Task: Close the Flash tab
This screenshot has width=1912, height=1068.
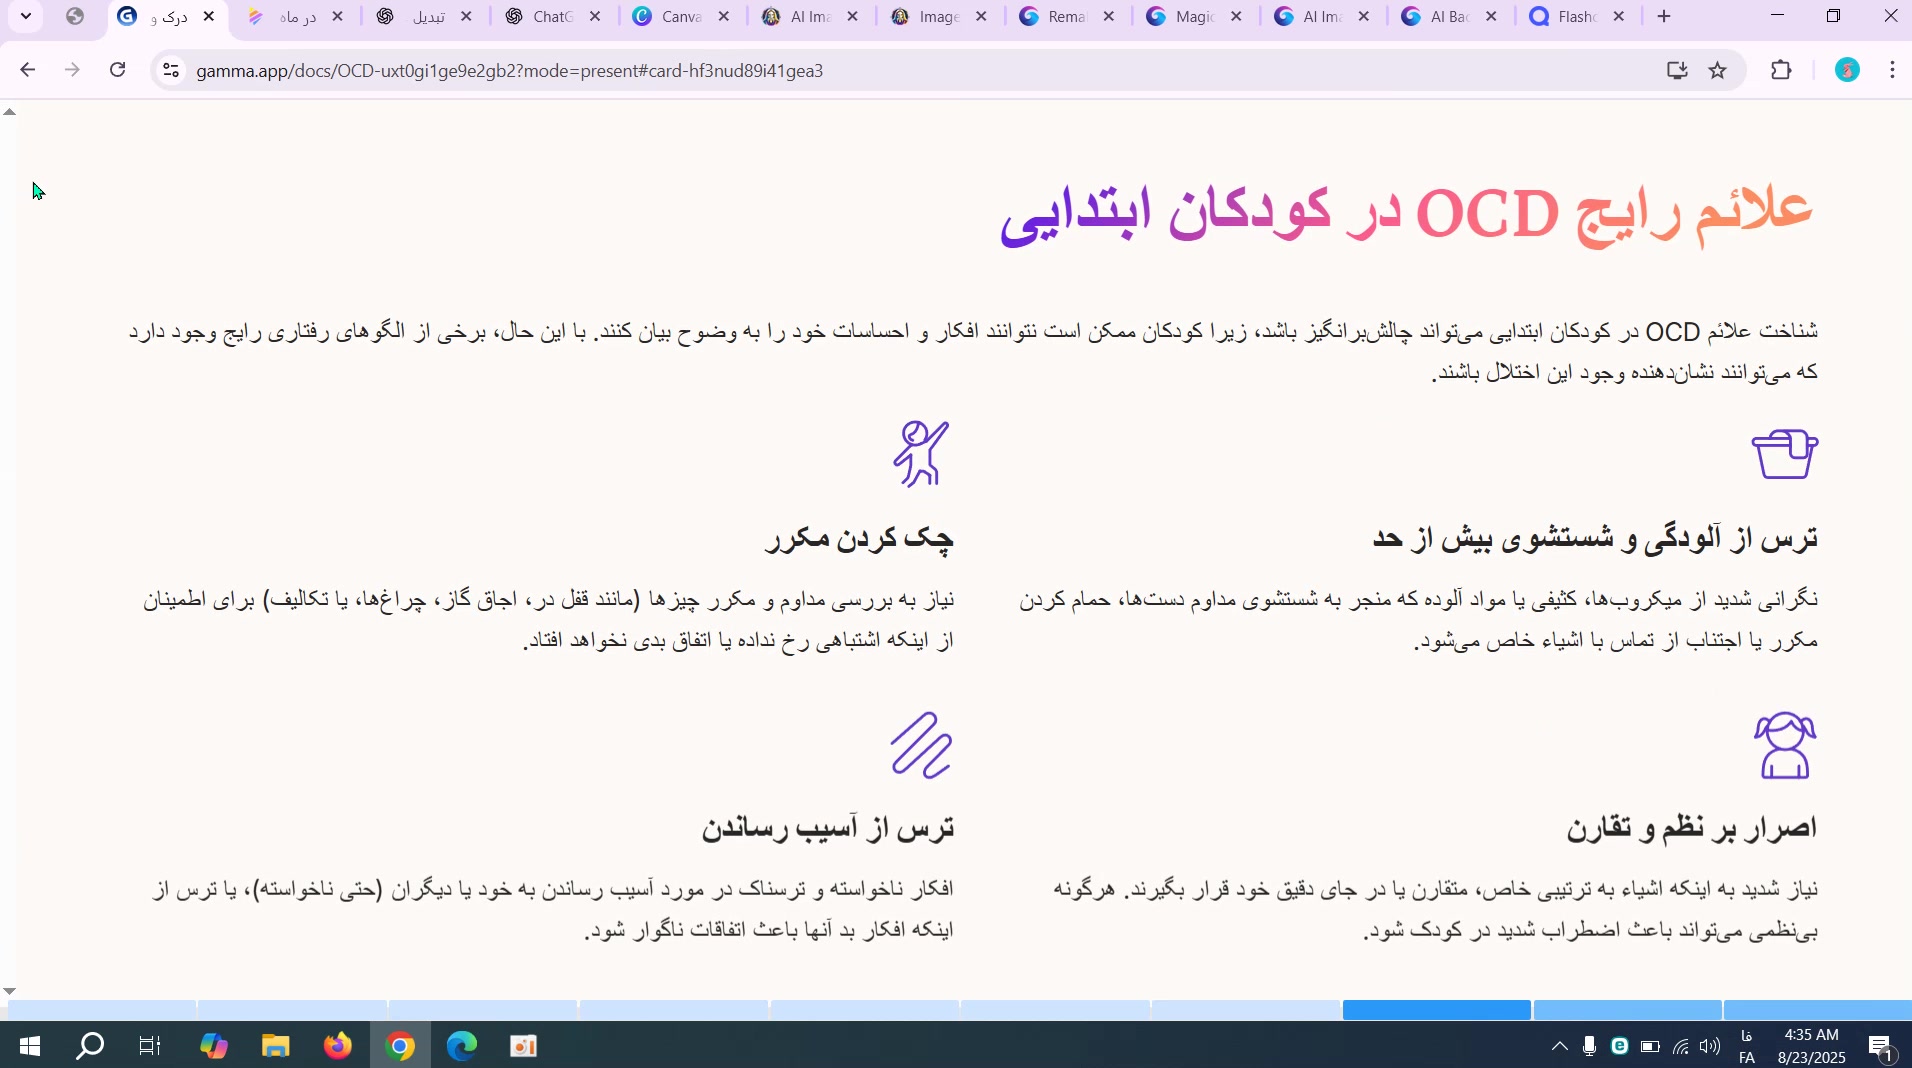Action: (1620, 17)
